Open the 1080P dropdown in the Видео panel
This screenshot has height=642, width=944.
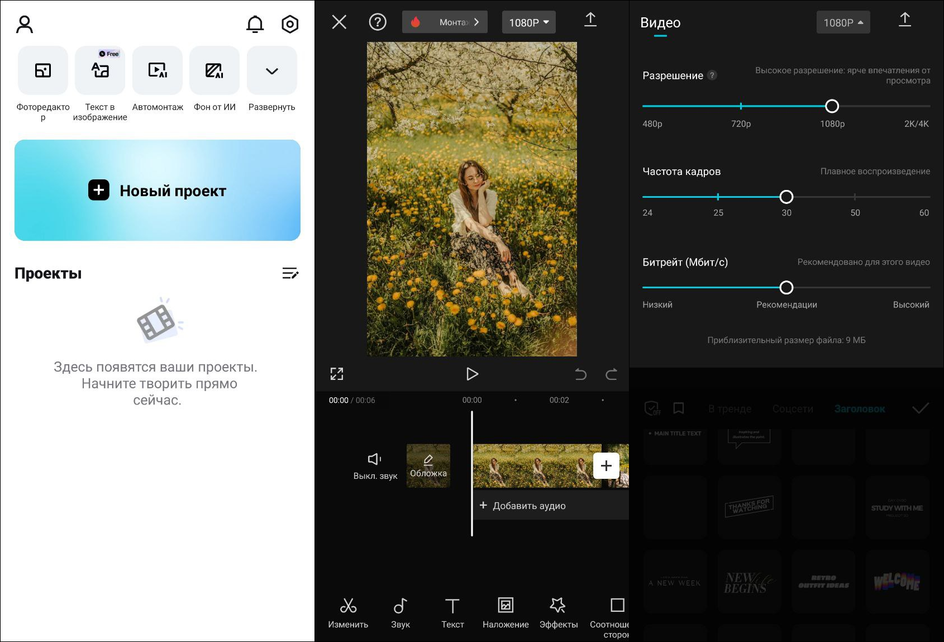[842, 22]
